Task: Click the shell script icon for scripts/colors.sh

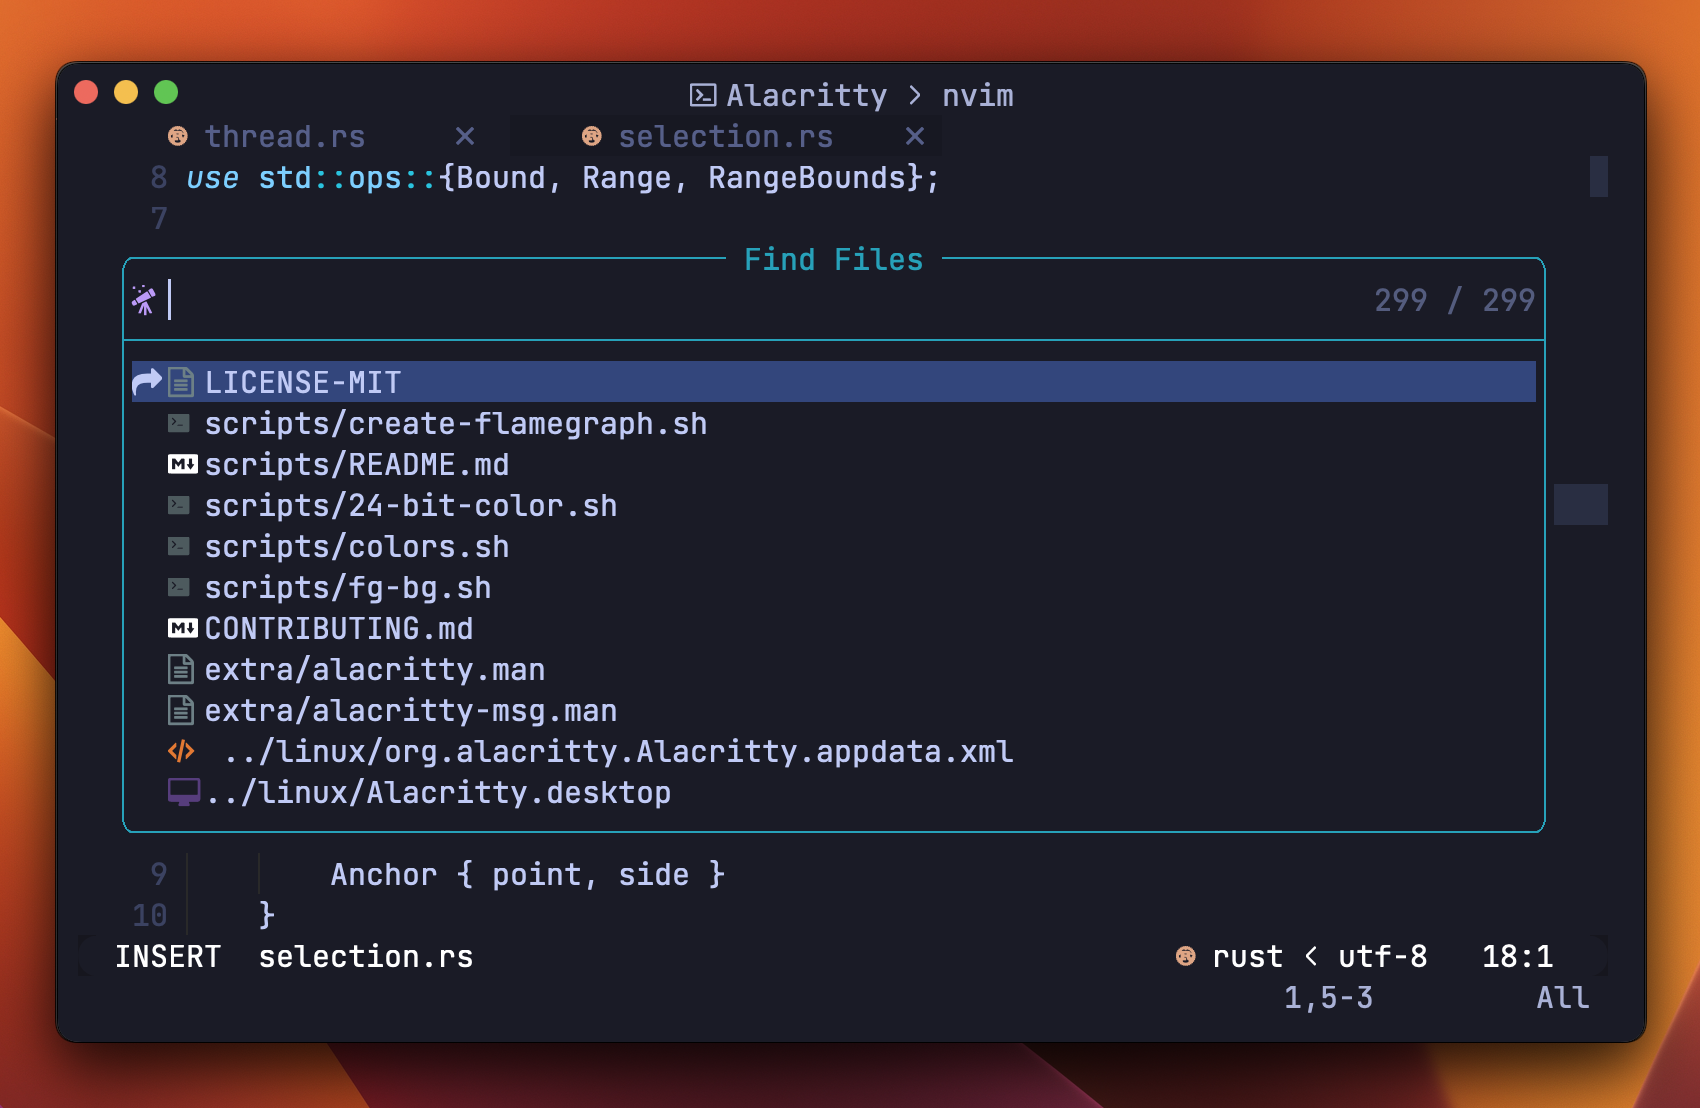Action: 180,546
